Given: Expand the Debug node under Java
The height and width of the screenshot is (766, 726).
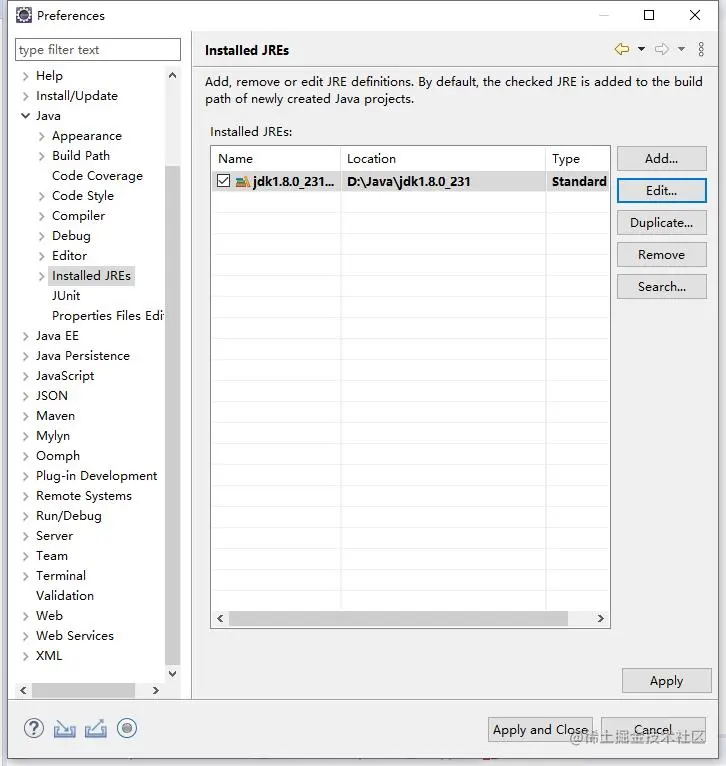Looking at the screenshot, I should click(x=42, y=236).
